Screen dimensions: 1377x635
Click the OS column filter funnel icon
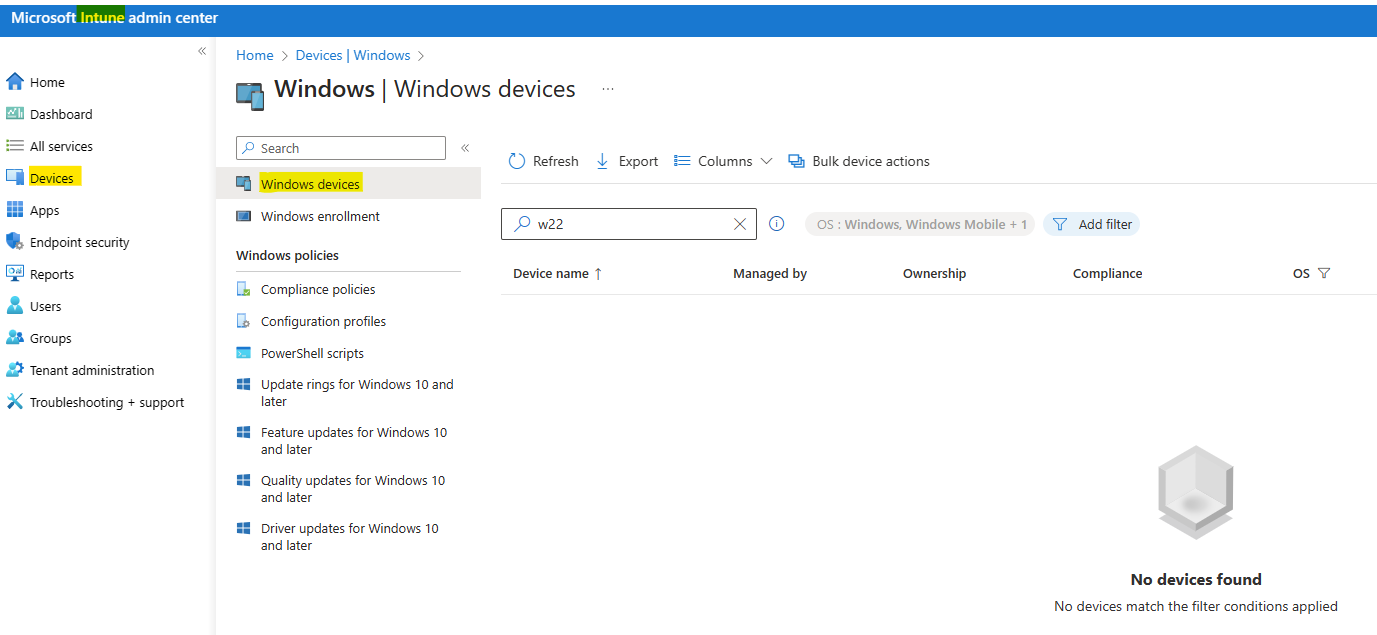1324,273
